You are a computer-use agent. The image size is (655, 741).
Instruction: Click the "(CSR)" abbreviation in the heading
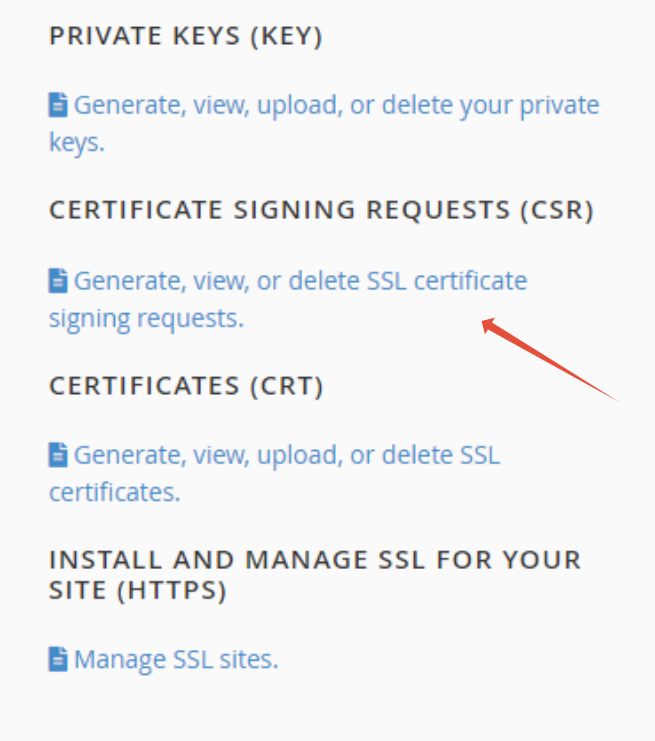tap(557, 210)
